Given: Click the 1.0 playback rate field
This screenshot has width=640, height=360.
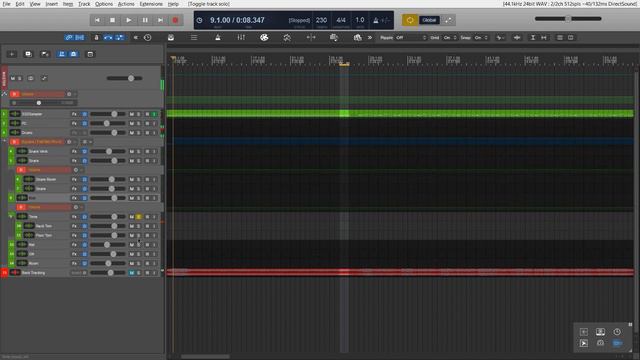Looking at the screenshot, I should point(360,20).
